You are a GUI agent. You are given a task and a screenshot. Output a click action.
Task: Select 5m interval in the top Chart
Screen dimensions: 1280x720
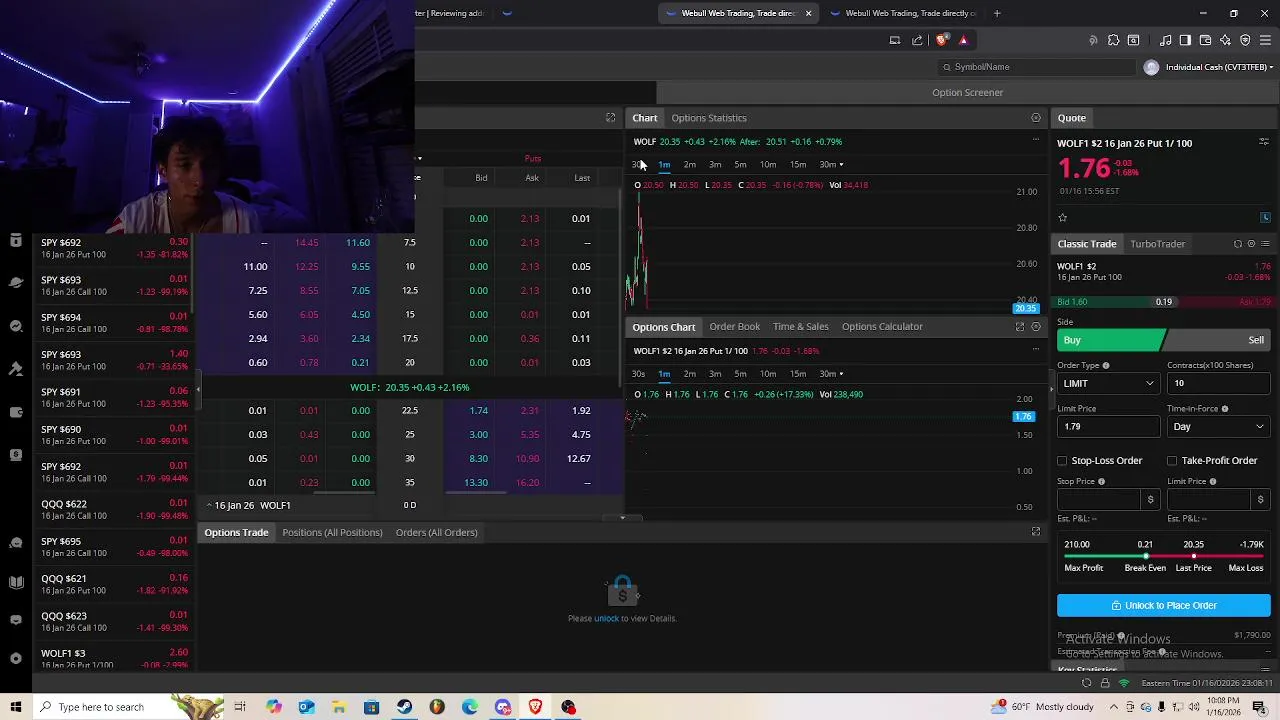740,164
